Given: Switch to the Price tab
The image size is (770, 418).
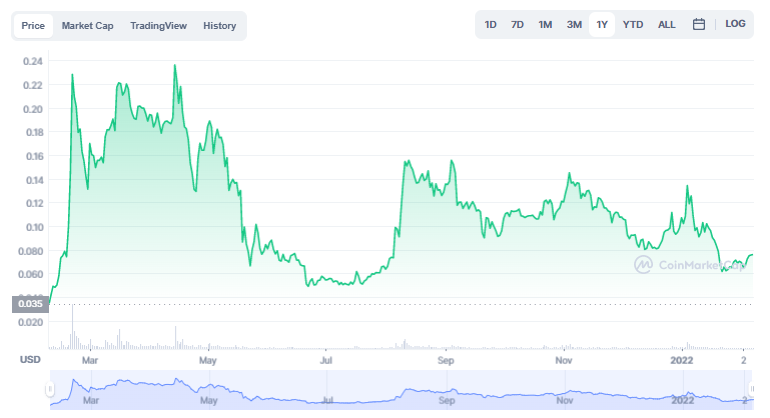Looking at the screenshot, I should click(33, 26).
